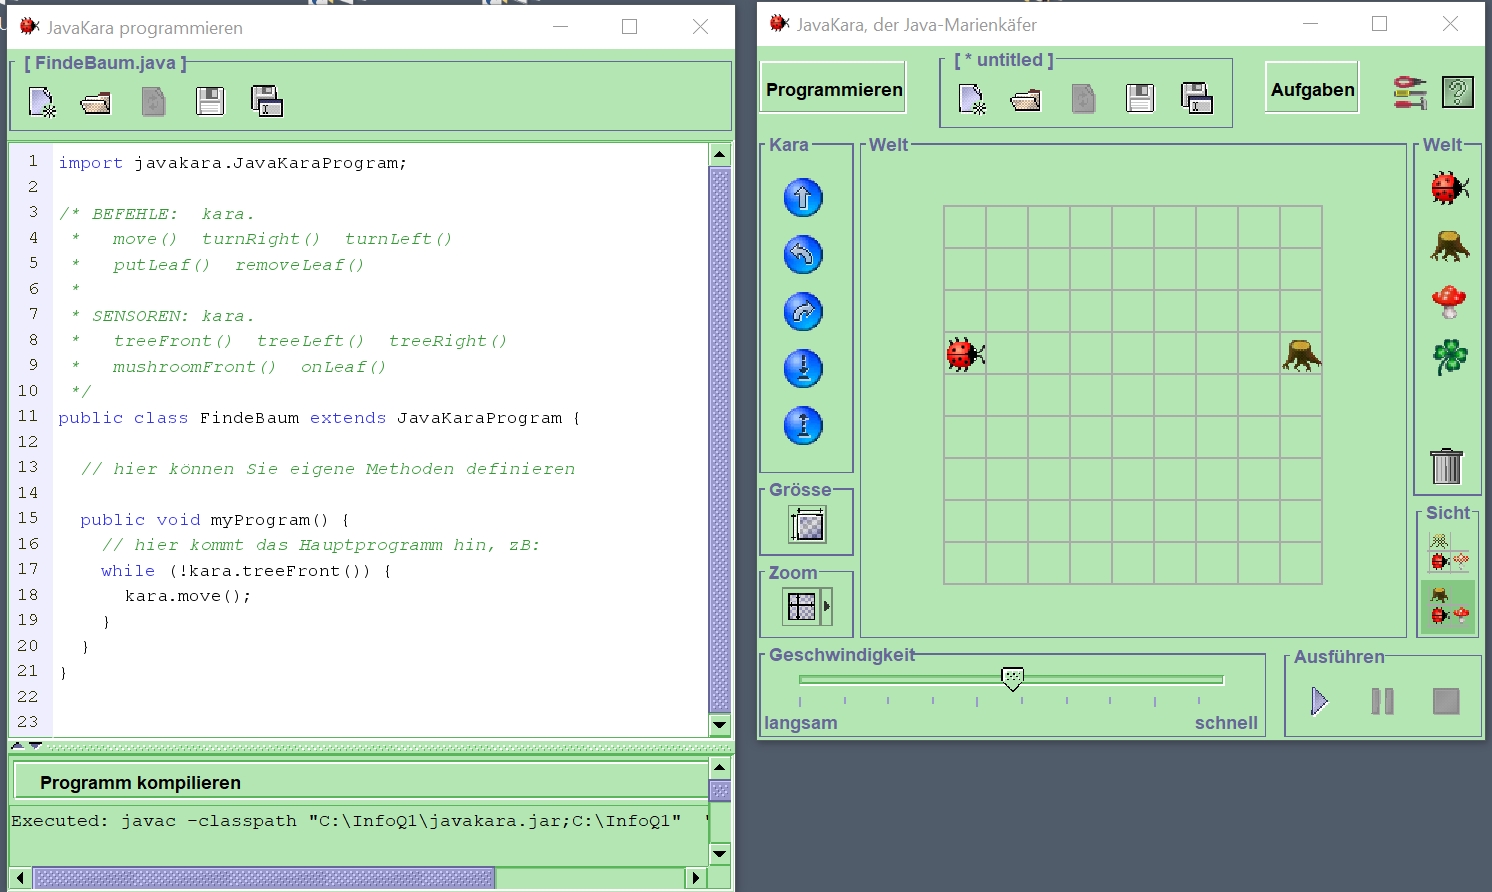Open the Aufgaben exercises button
Screen dimensions: 1492x892
pos(1312,89)
